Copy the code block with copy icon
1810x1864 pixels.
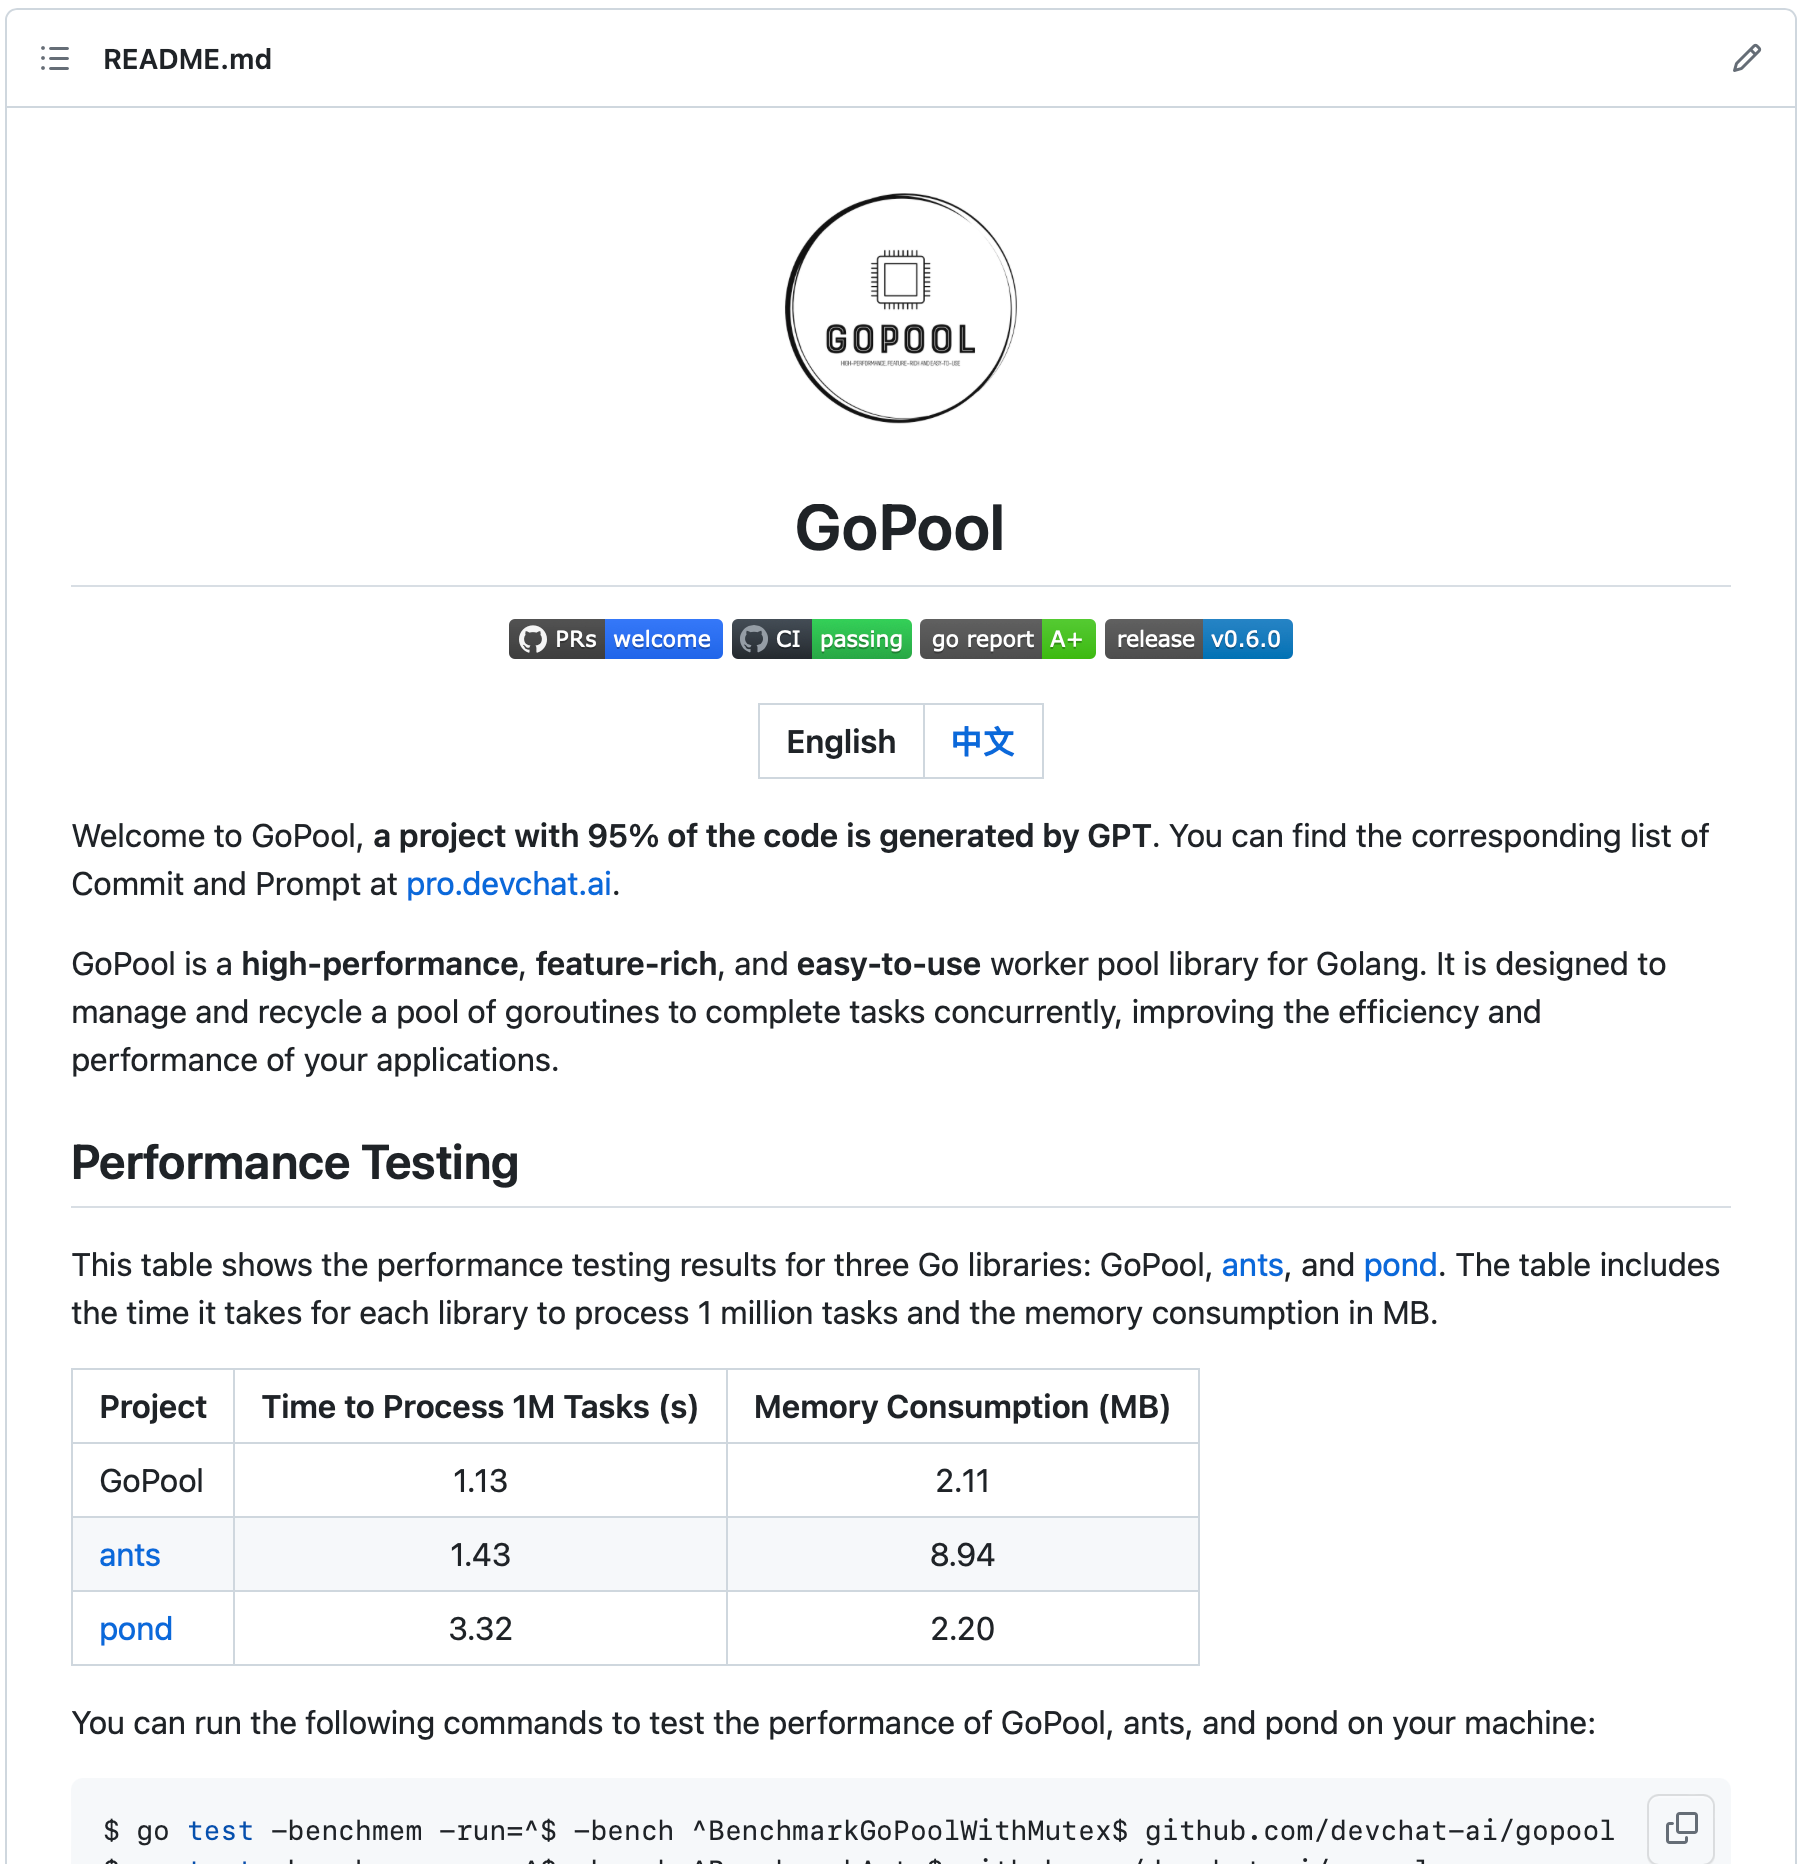(x=1681, y=1828)
